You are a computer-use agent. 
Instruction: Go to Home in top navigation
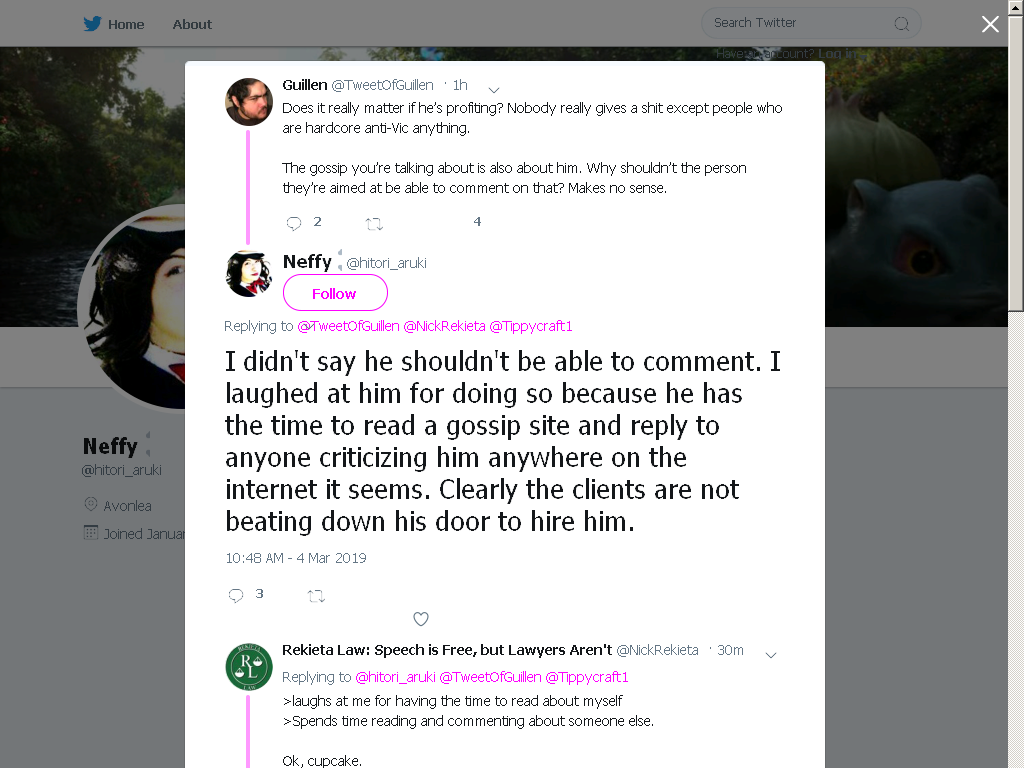pyautogui.click(x=126, y=24)
